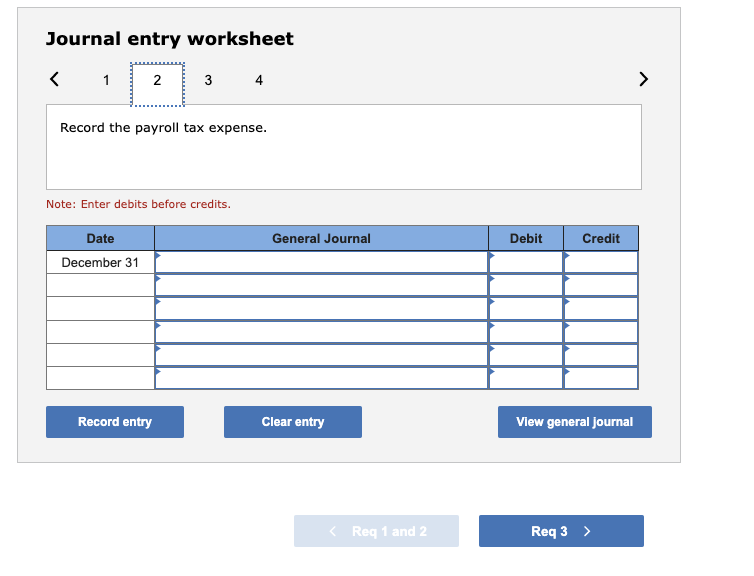Click the December 31 date cell
This screenshot has height=576, width=754.
101,263
